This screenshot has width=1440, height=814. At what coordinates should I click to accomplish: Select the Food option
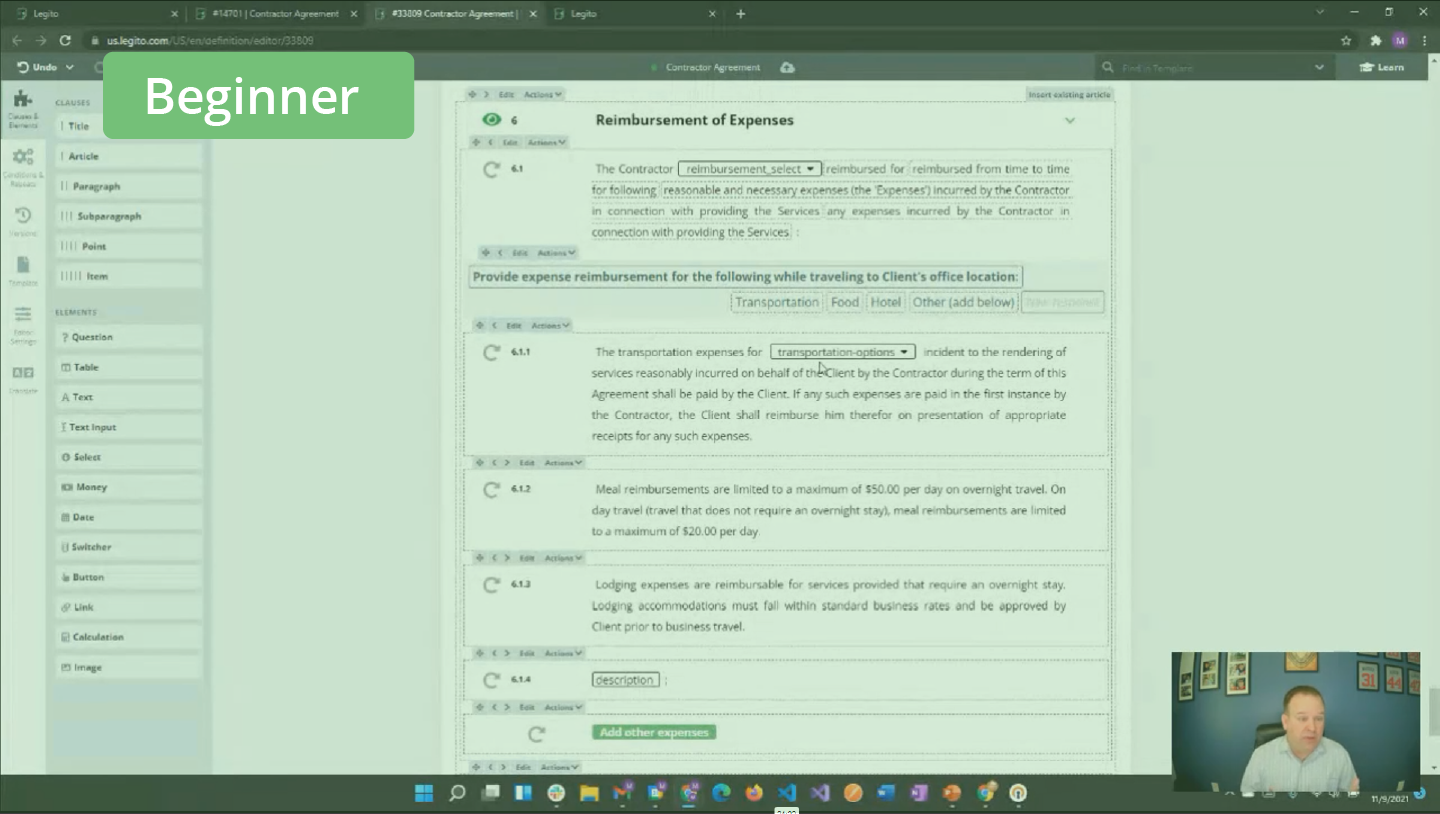point(845,302)
